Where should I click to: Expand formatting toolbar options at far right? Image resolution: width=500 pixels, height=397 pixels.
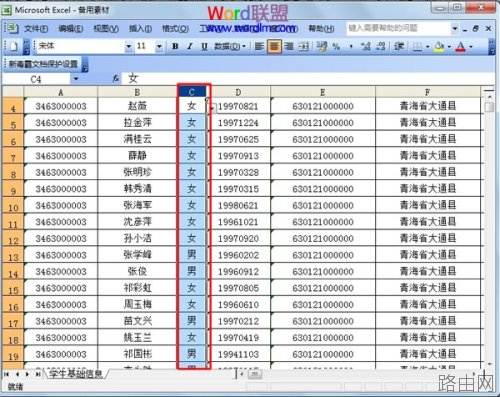[492, 47]
